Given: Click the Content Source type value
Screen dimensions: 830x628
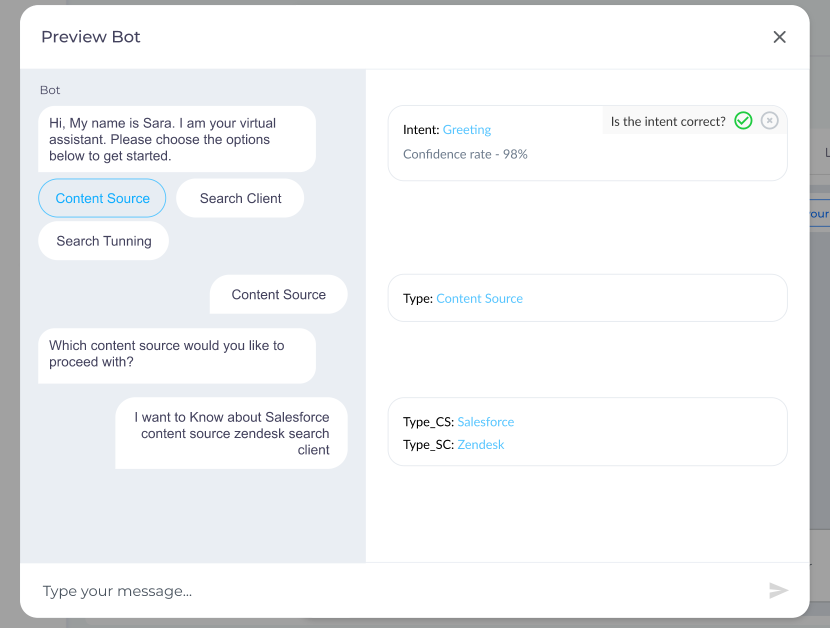Looking at the screenshot, I should coord(479,299).
